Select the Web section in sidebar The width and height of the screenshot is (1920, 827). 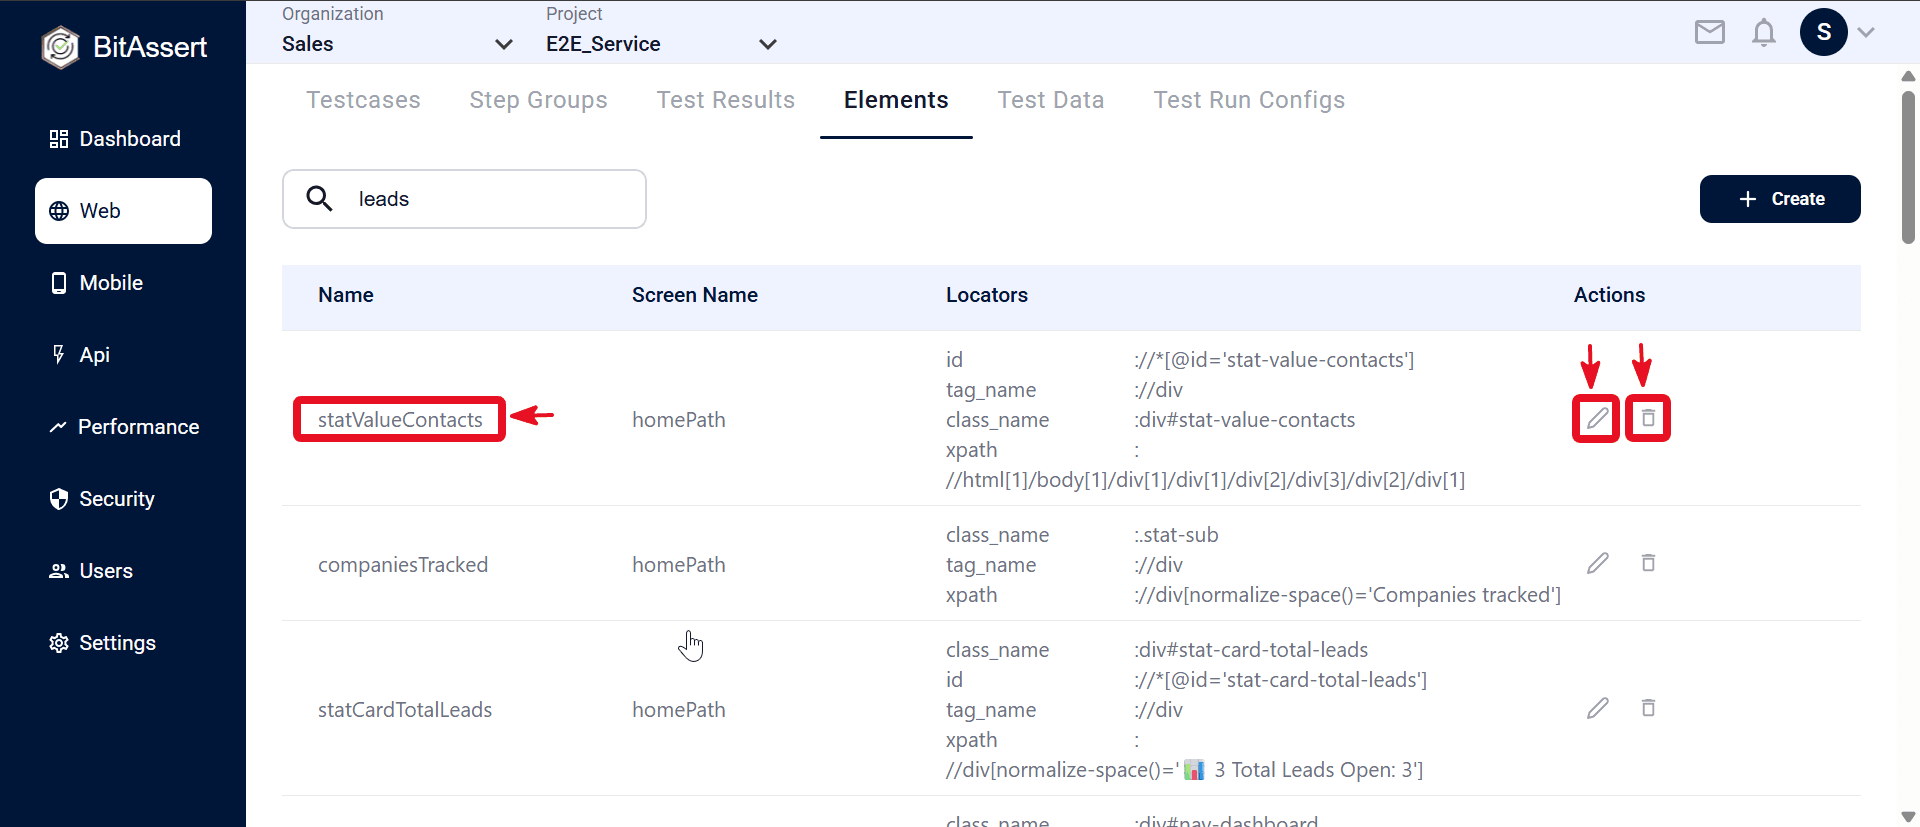(123, 211)
